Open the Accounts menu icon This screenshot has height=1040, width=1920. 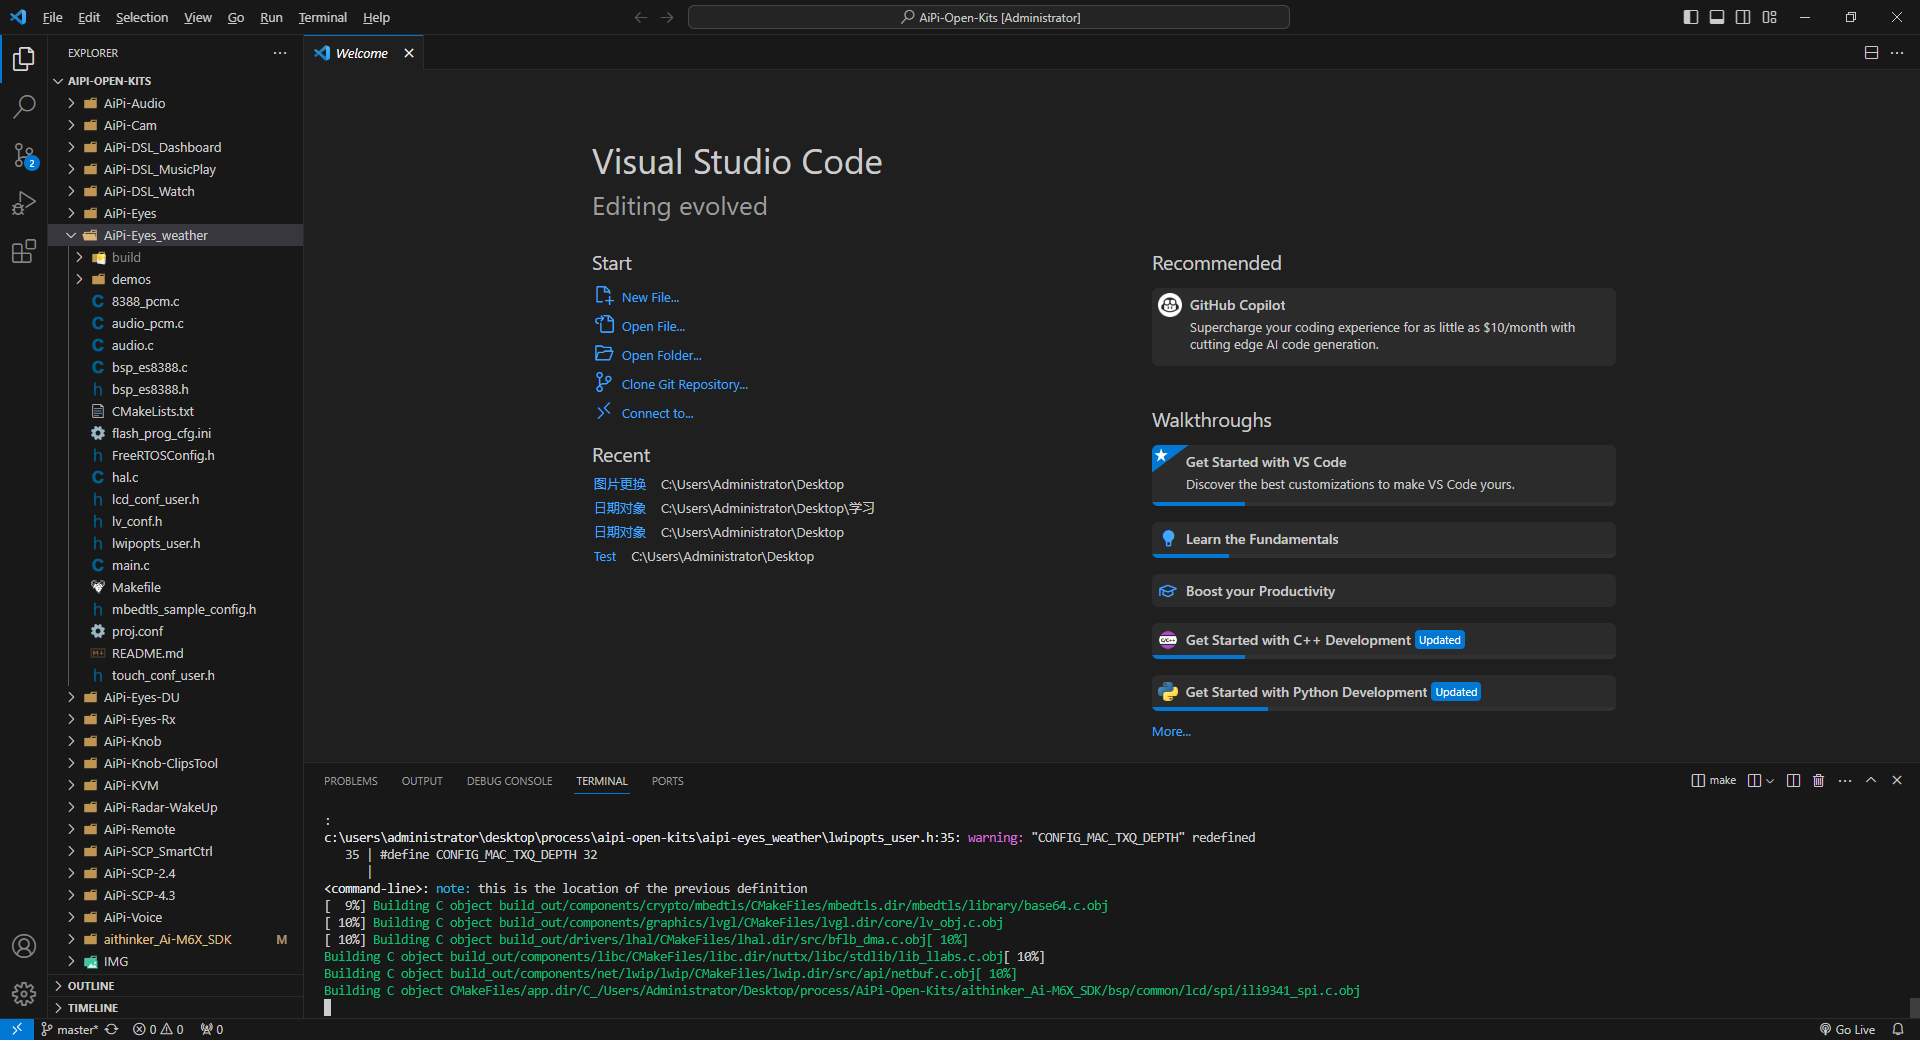24,946
